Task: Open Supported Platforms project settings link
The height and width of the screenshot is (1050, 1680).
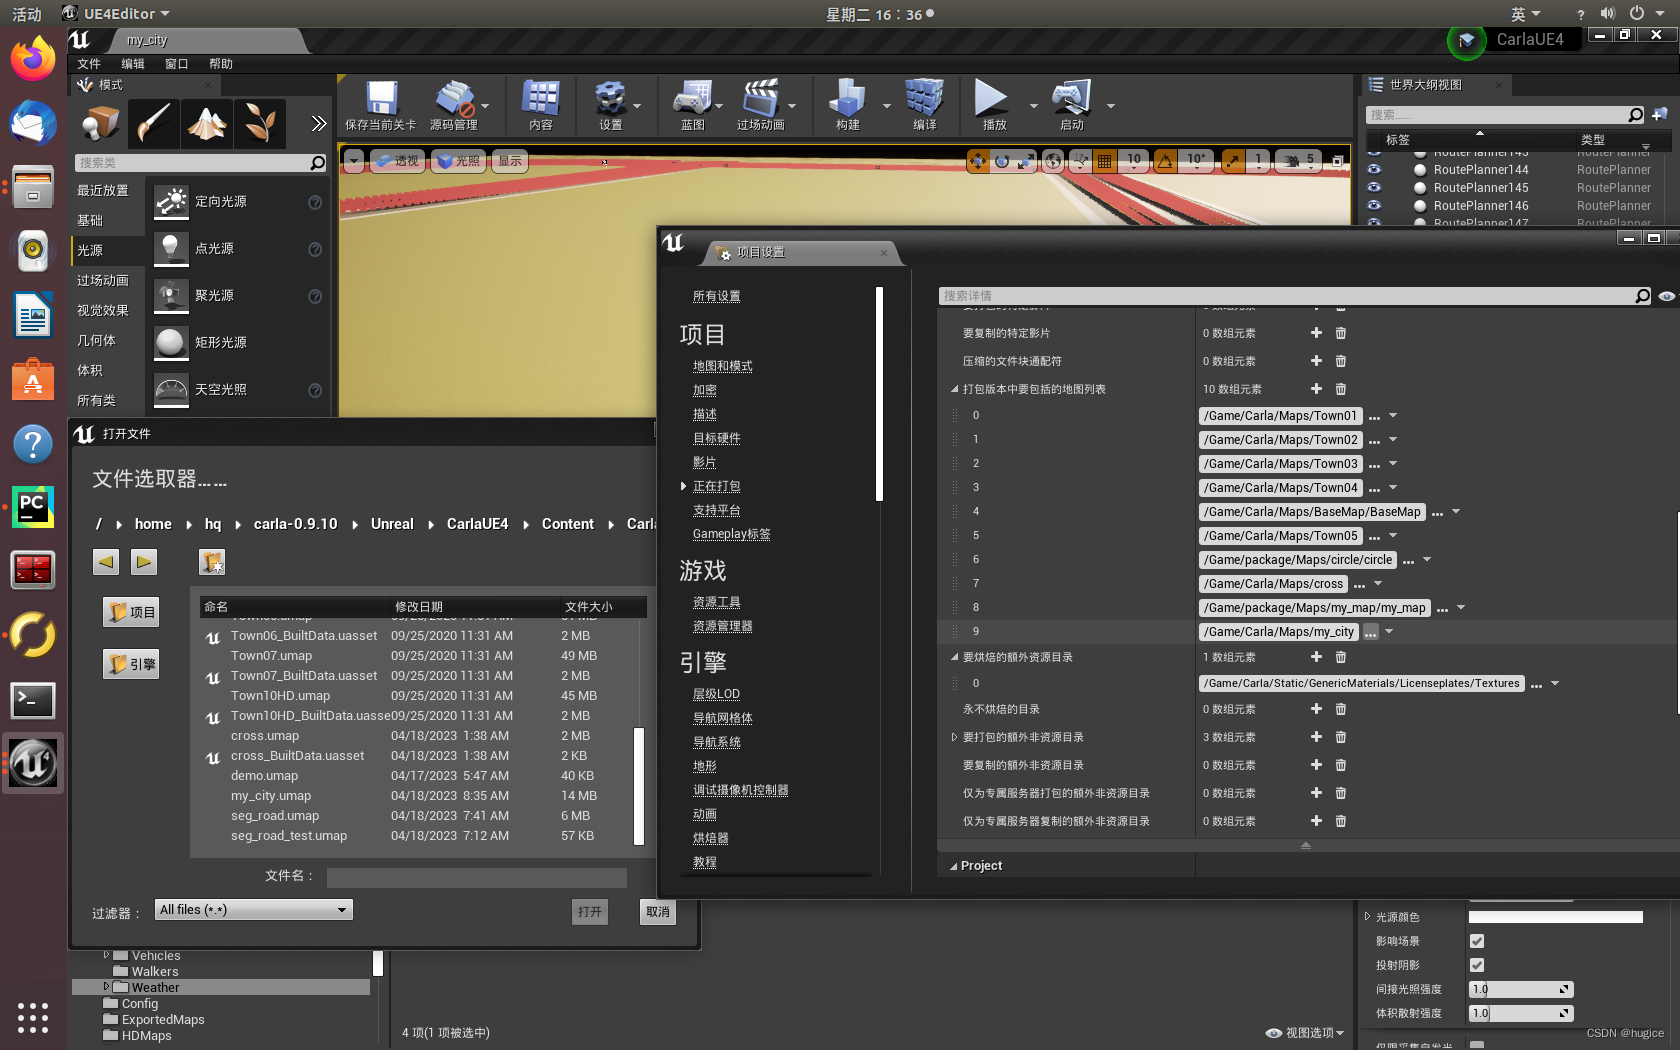Action: [x=716, y=510]
